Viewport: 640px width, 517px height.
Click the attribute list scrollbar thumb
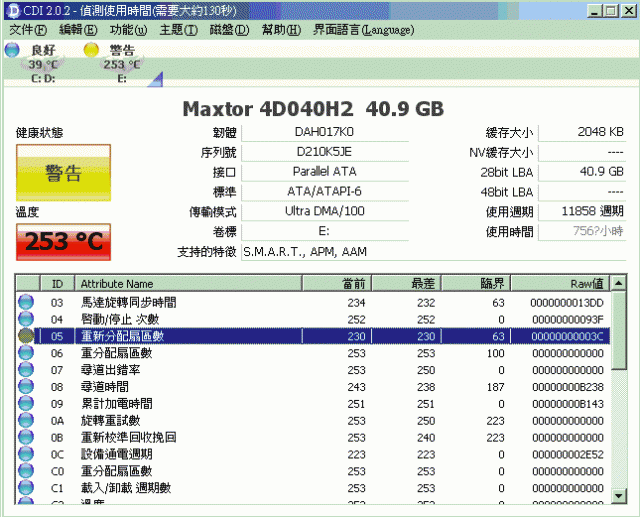click(619, 330)
